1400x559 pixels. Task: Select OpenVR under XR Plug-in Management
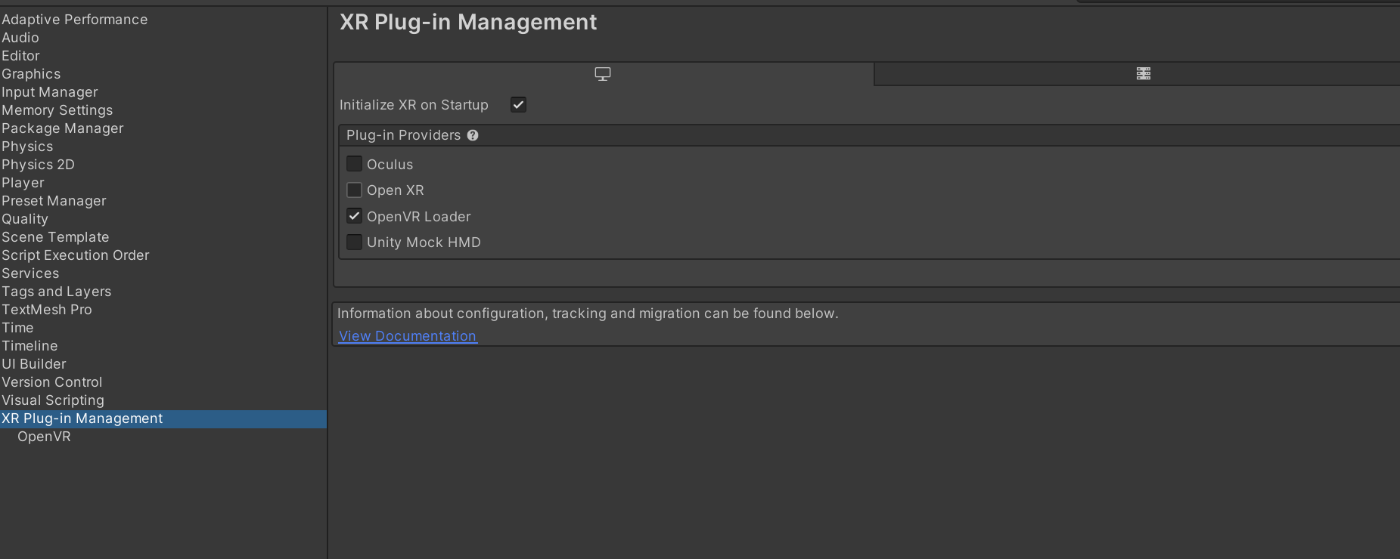44,437
